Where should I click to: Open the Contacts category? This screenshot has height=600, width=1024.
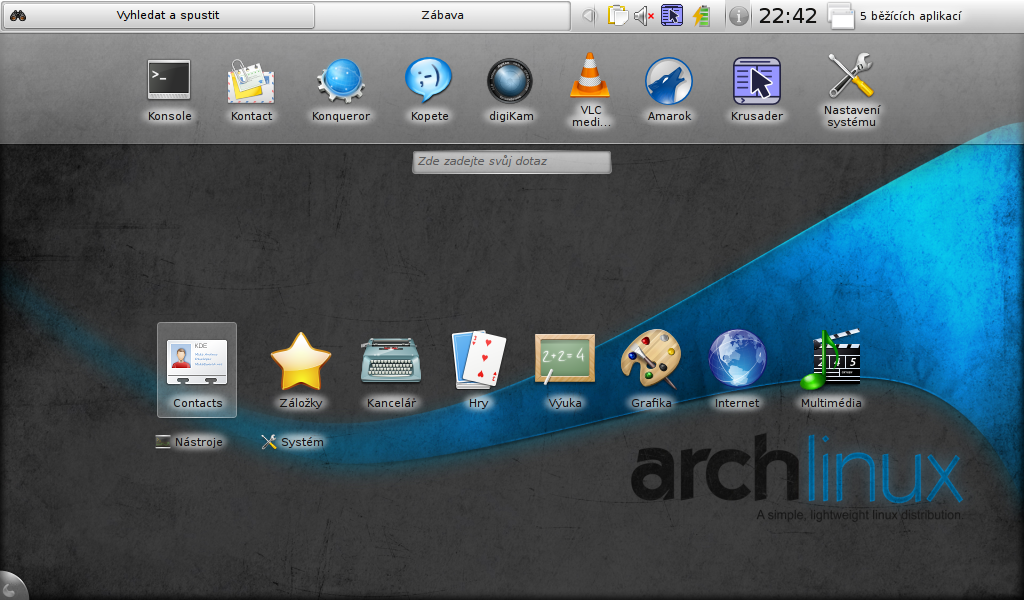point(197,370)
